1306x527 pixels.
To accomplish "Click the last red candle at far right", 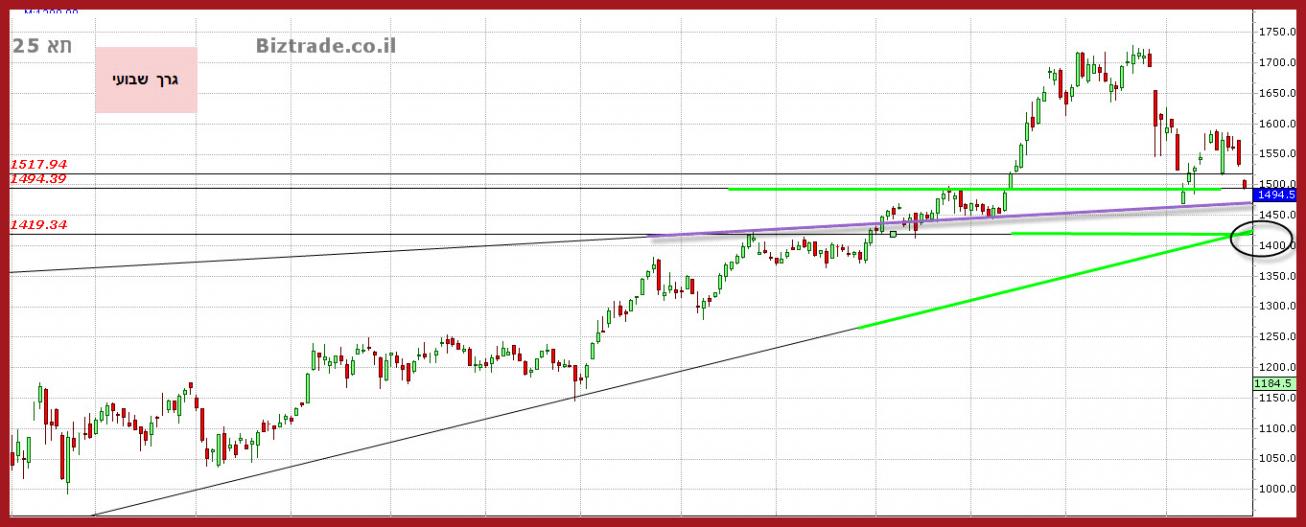I will coord(1244,183).
